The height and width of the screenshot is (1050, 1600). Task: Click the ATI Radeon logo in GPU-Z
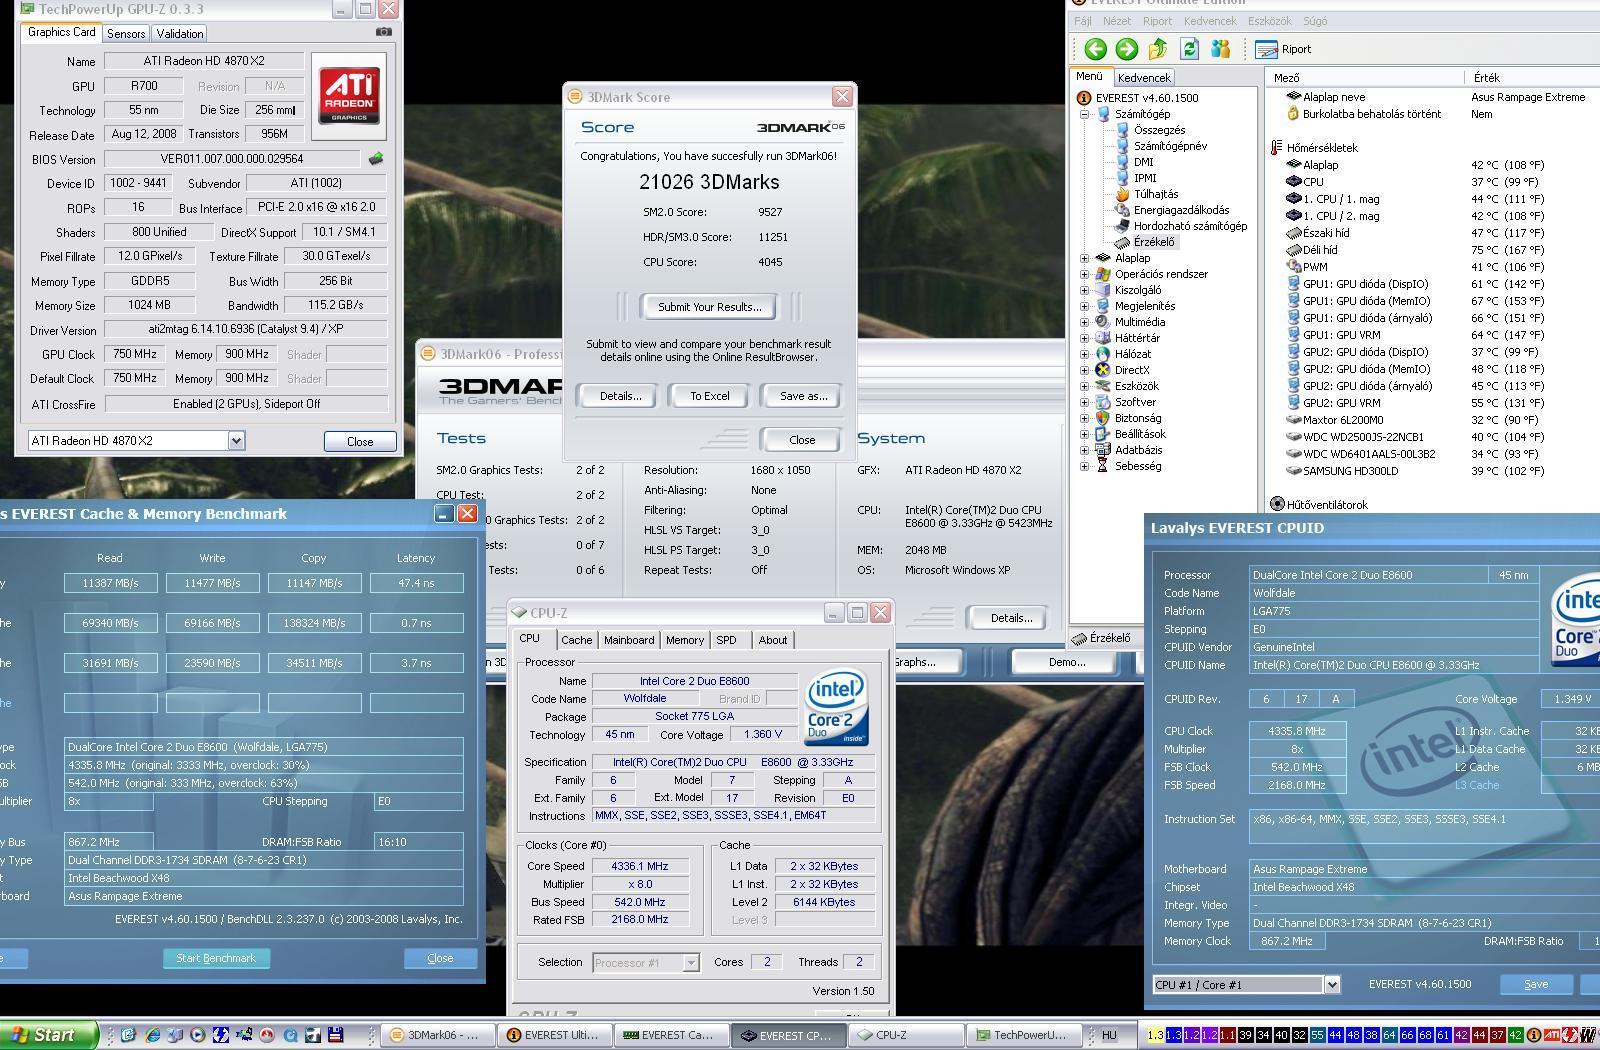pos(348,95)
